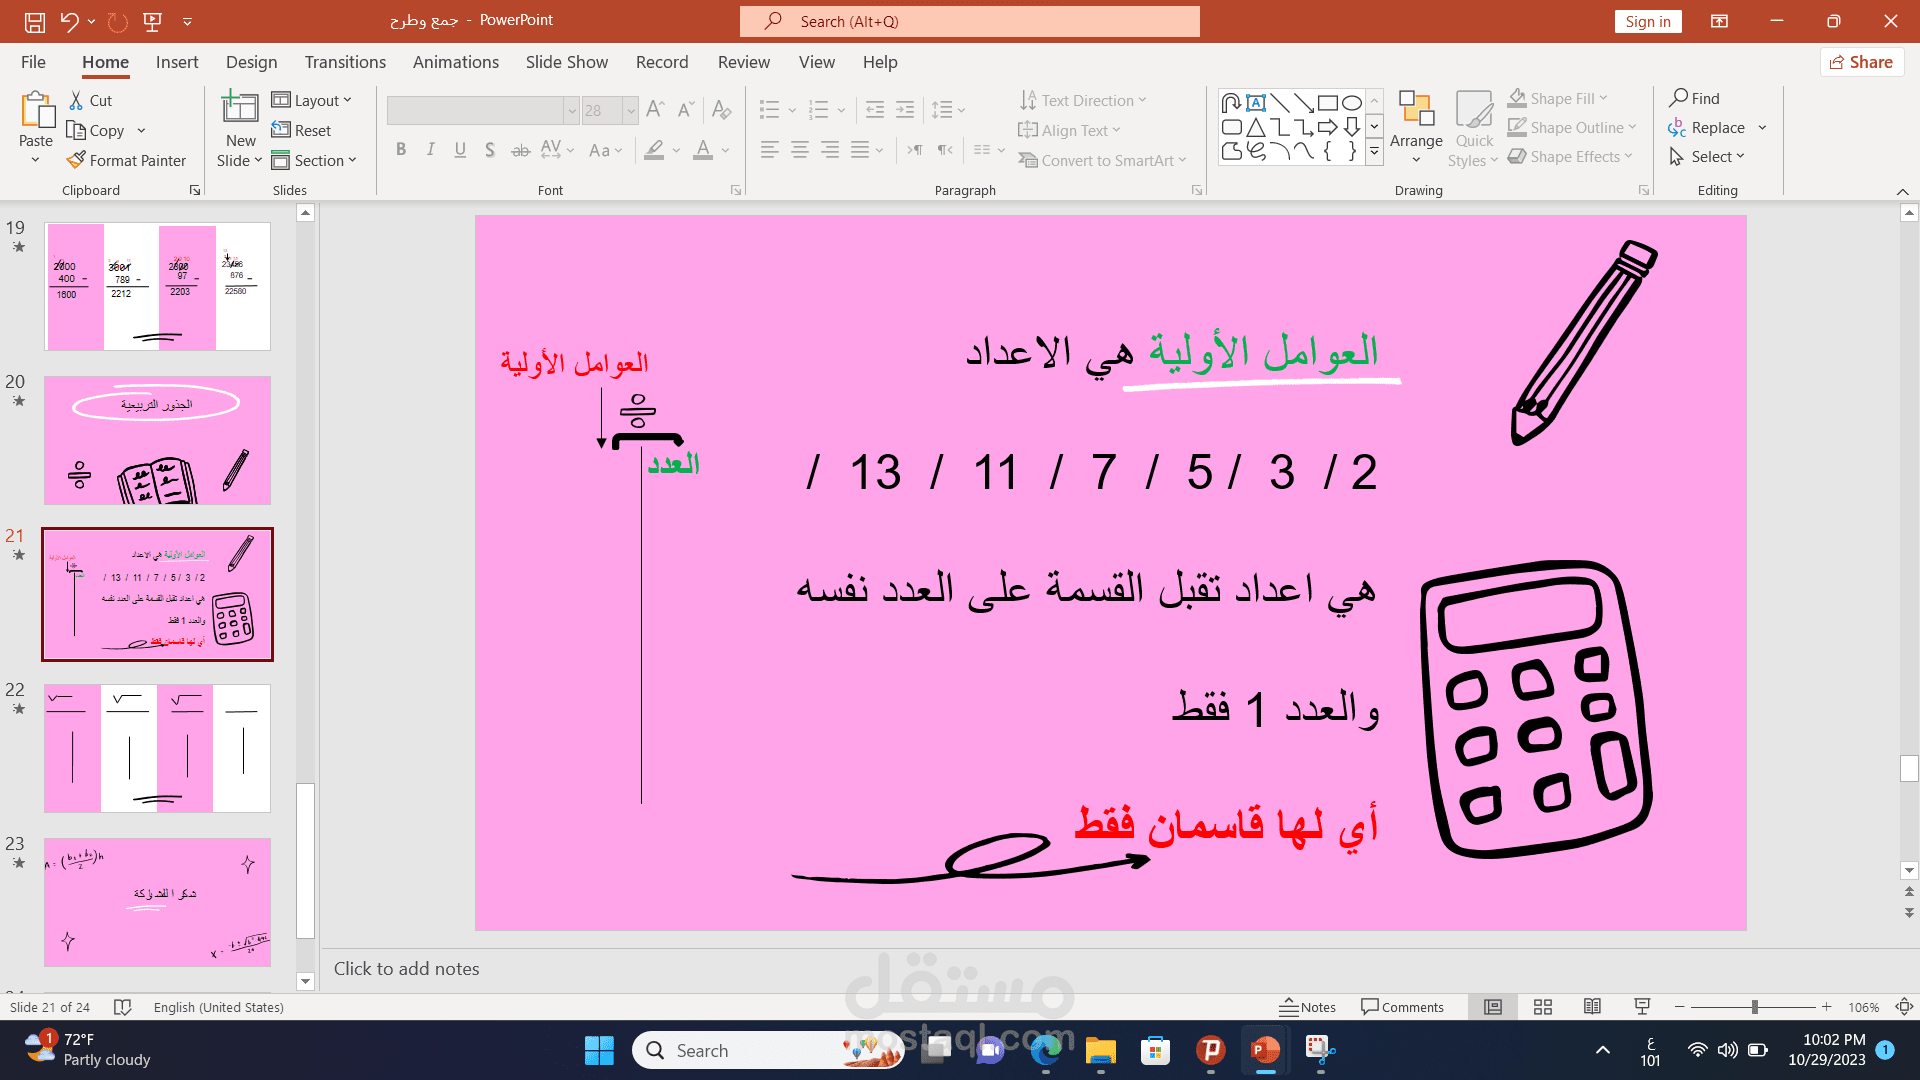The height and width of the screenshot is (1080, 1920).
Task: Select slide 20 thumbnail
Action: pyautogui.click(x=157, y=440)
